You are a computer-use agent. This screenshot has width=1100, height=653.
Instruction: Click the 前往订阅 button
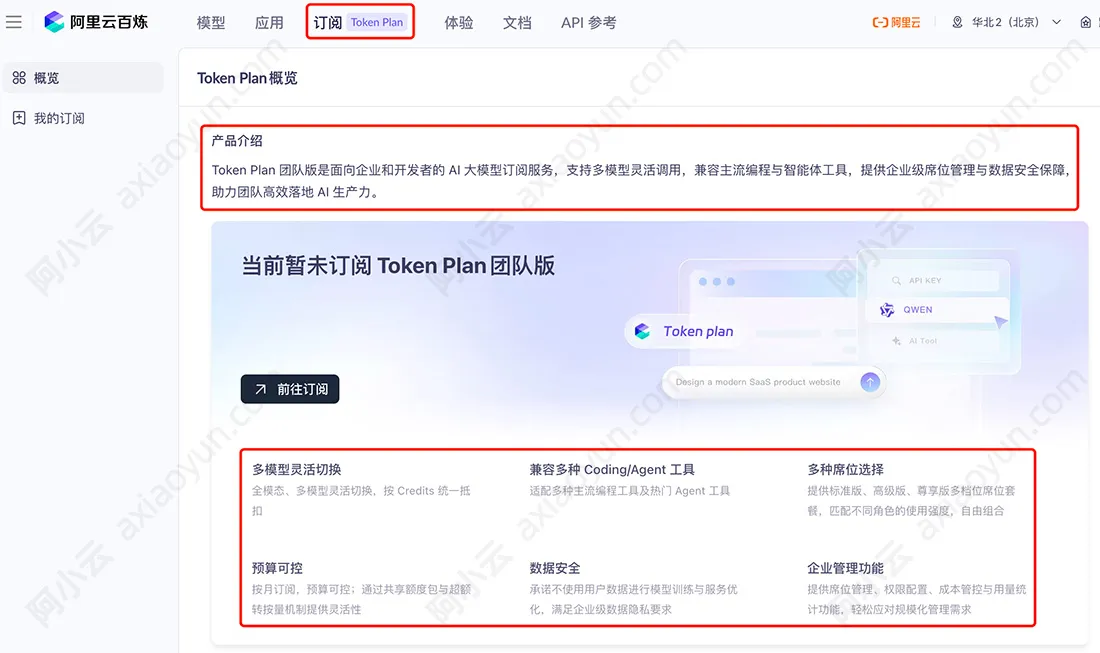tap(289, 389)
